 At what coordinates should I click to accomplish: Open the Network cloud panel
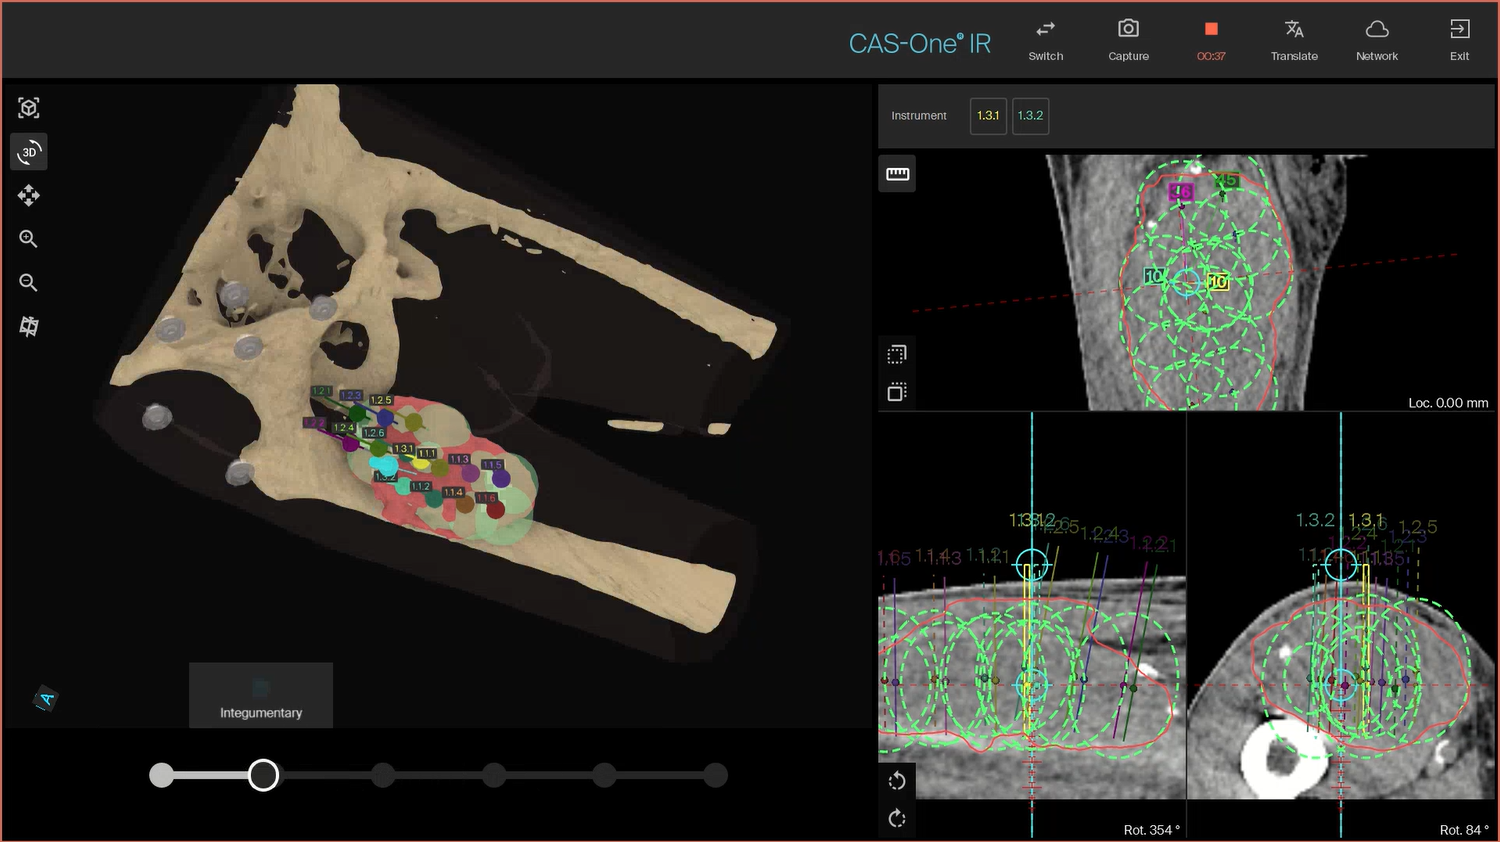[x=1377, y=38]
